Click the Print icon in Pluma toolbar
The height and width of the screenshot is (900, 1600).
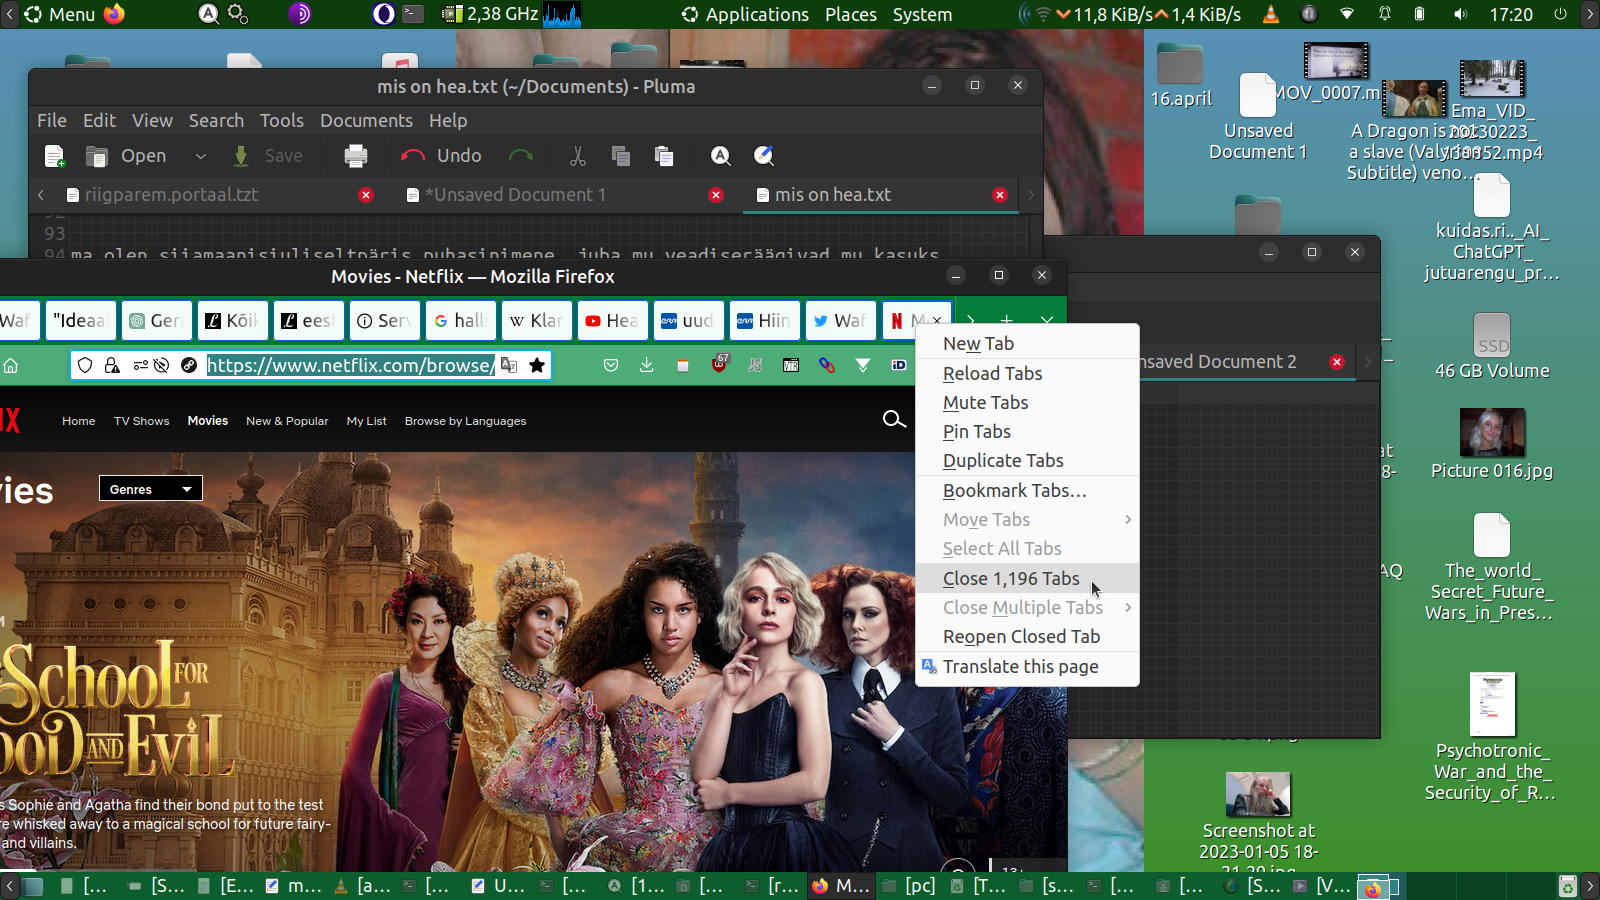[x=355, y=156]
